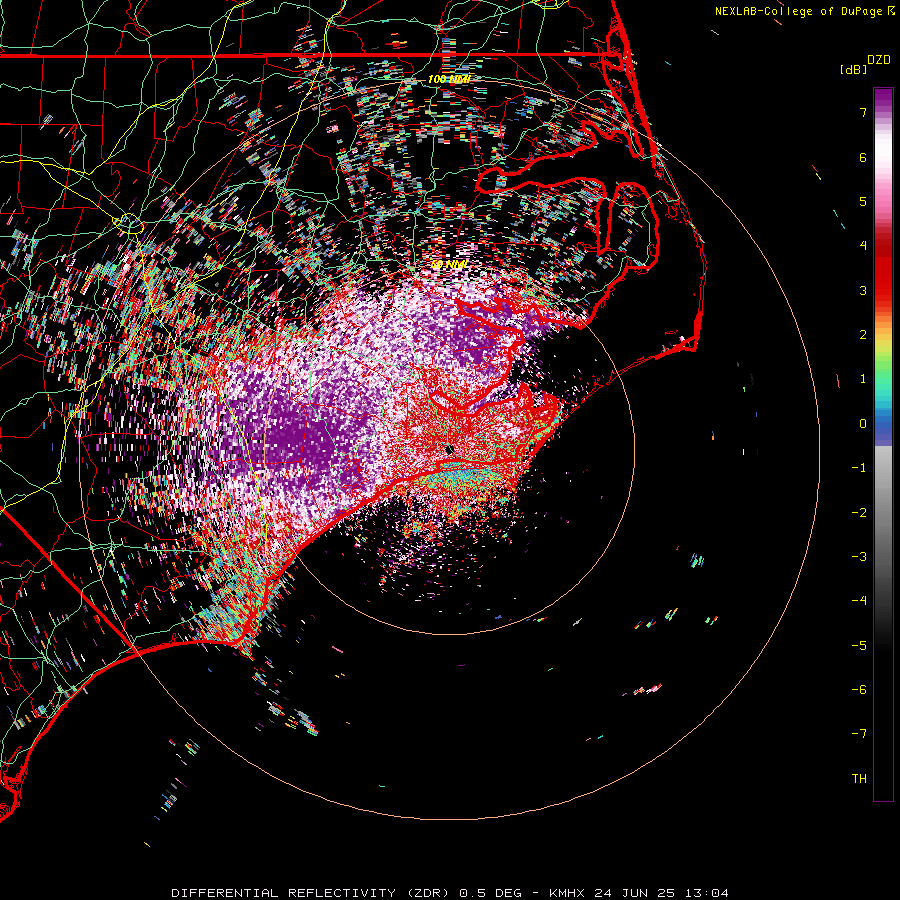Click the 0 value on color scale

pyautogui.click(x=863, y=424)
